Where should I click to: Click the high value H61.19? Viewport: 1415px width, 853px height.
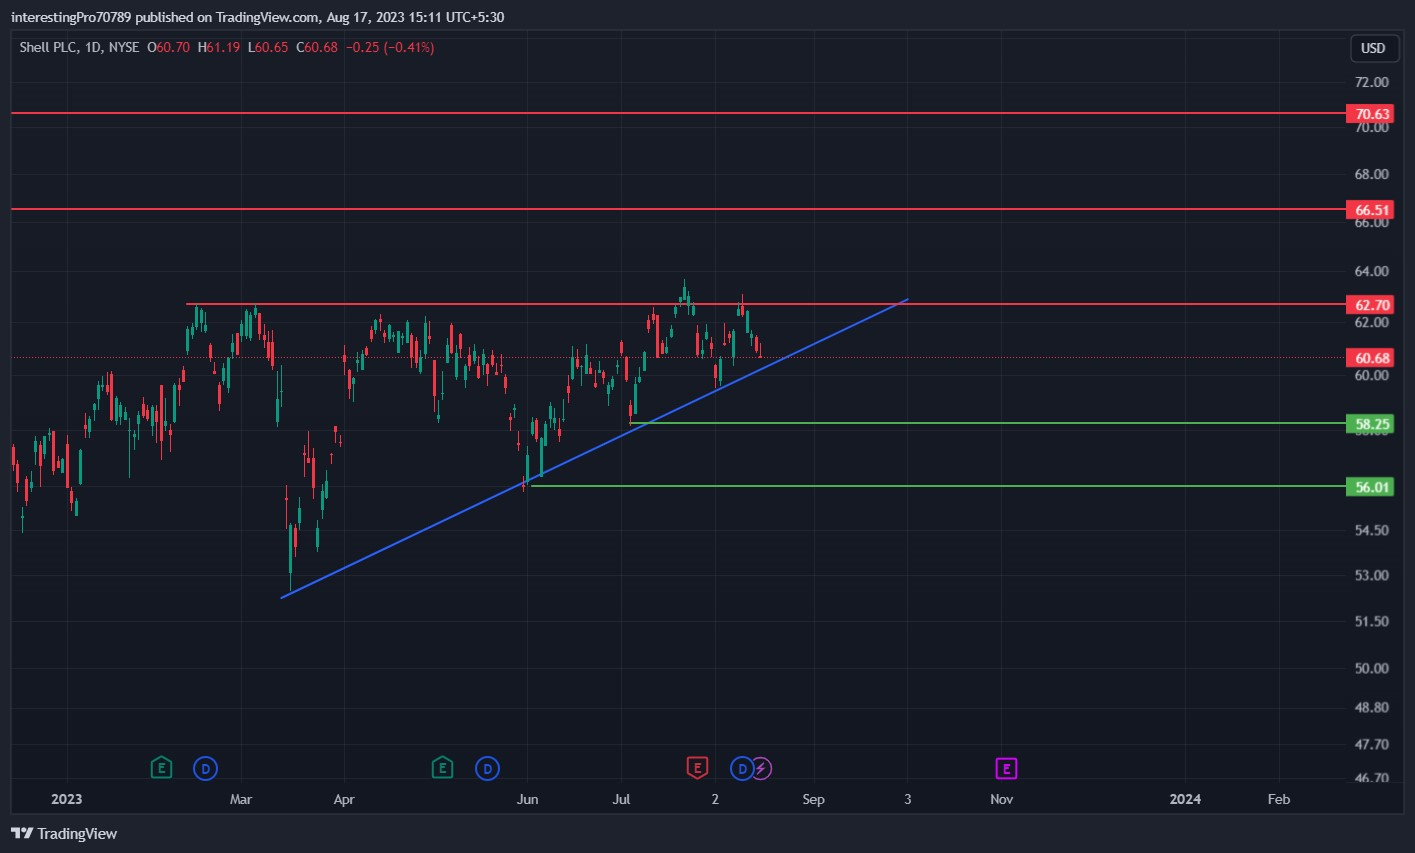(x=218, y=47)
